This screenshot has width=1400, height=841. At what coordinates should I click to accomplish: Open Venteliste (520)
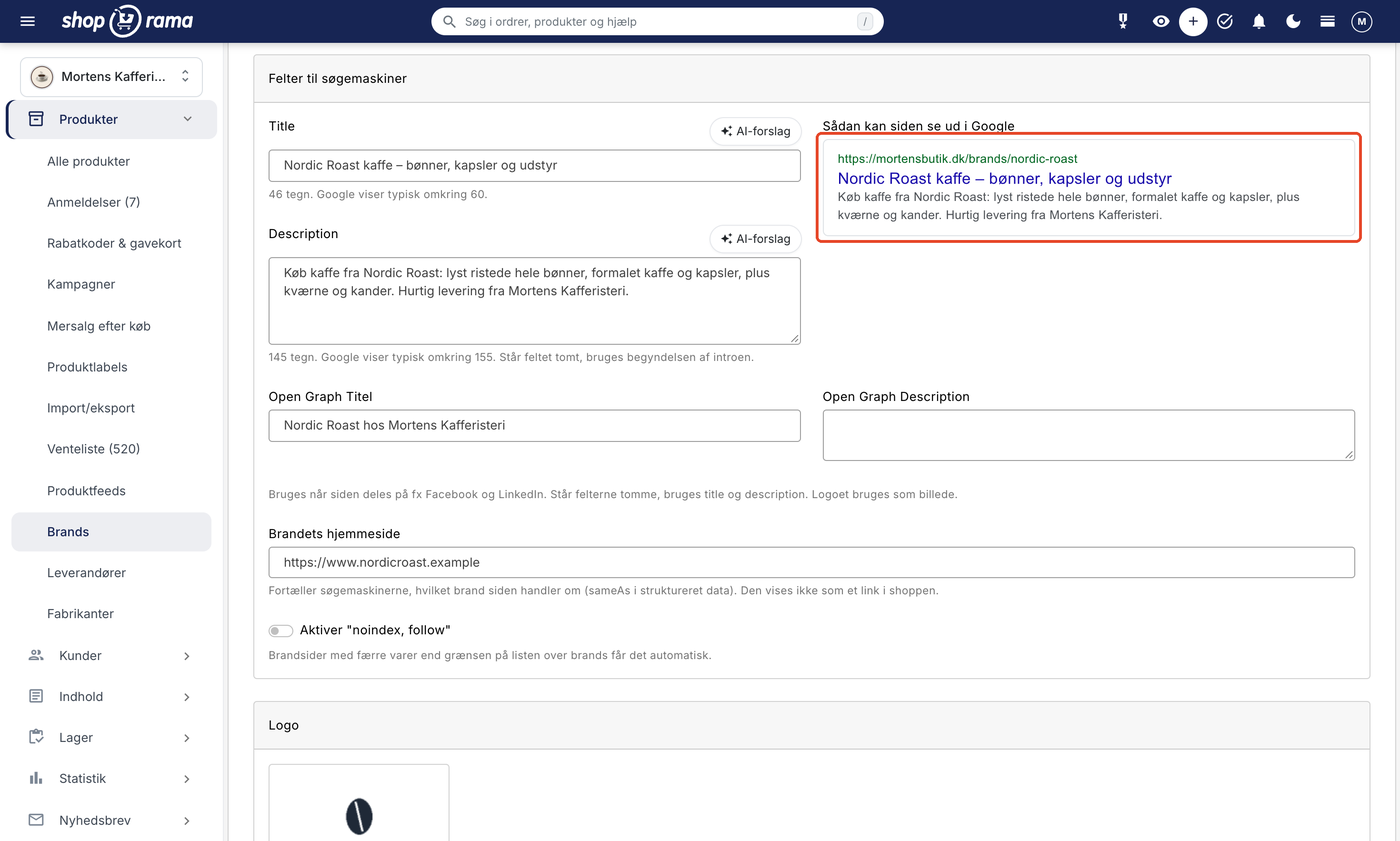pos(93,449)
